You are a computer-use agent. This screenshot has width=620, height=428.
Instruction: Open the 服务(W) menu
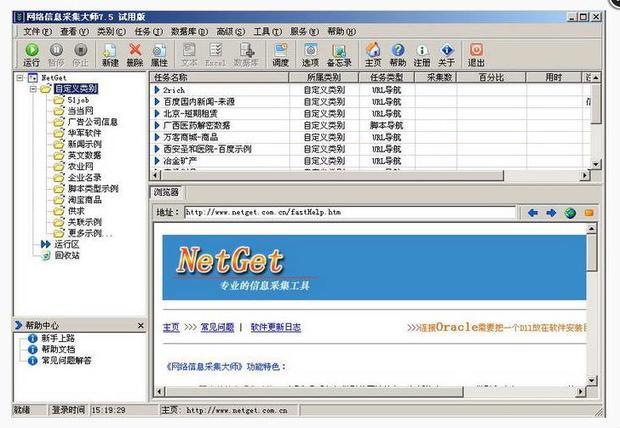click(x=304, y=31)
